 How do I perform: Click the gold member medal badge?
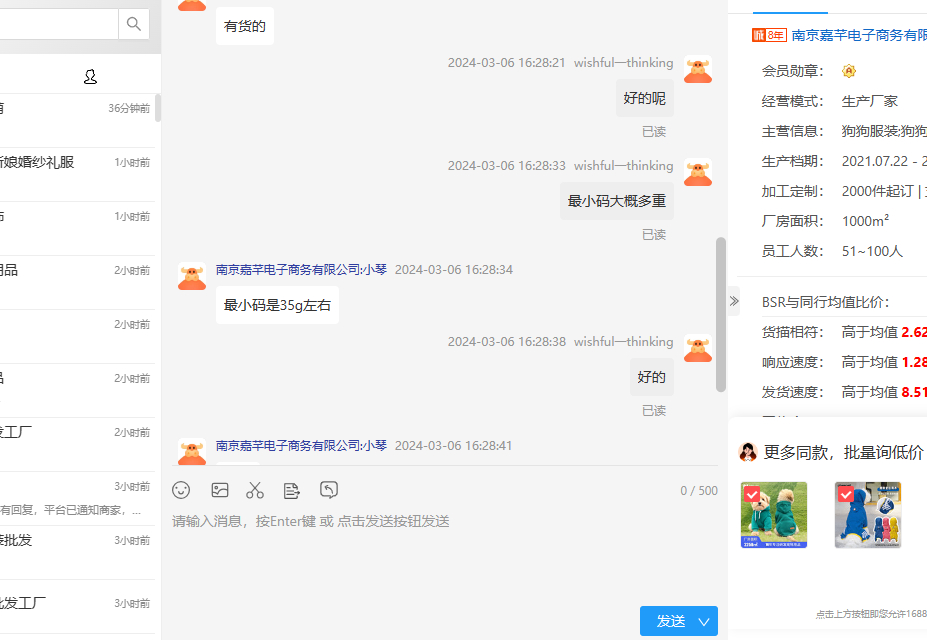[x=849, y=71]
